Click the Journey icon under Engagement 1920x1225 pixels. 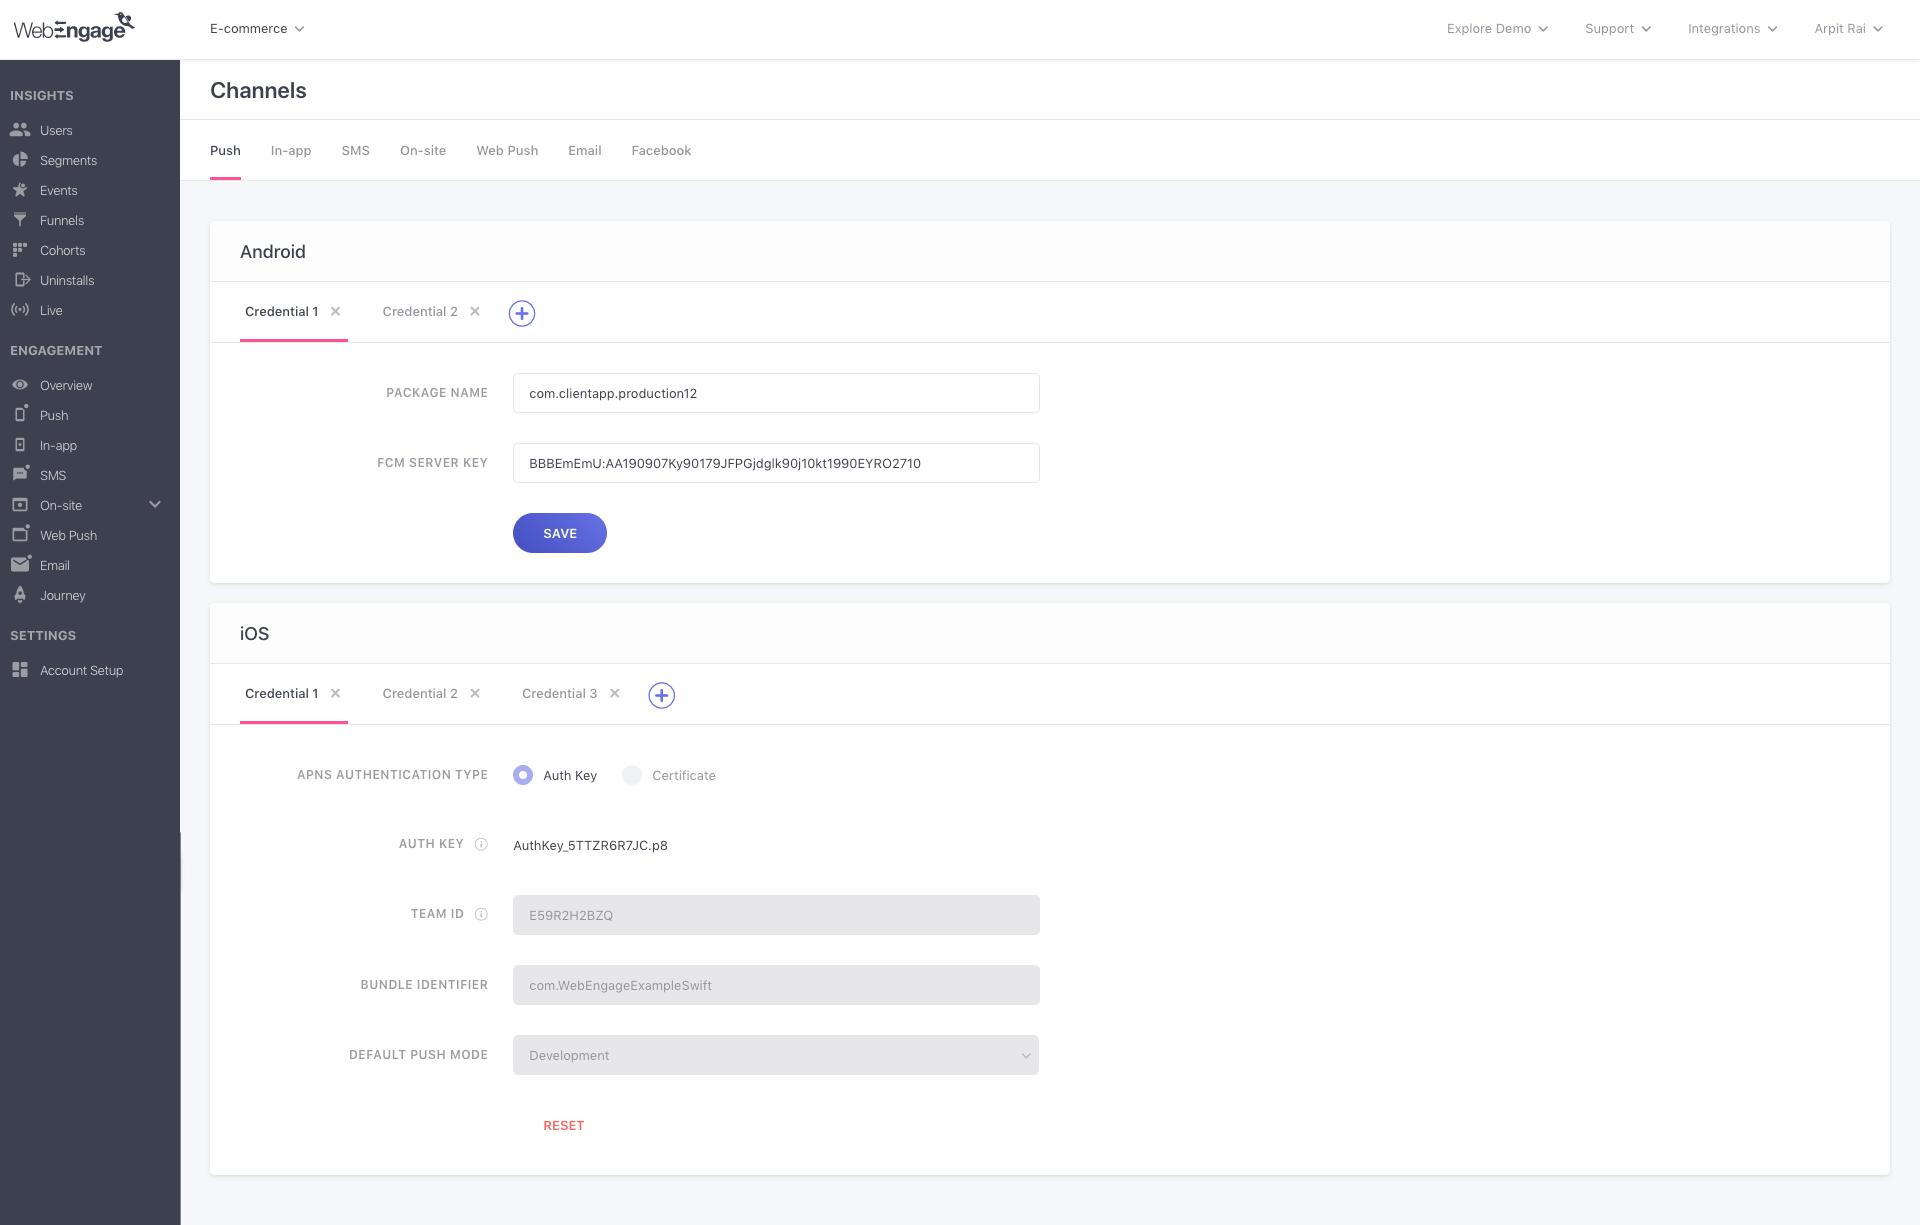point(21,595)
